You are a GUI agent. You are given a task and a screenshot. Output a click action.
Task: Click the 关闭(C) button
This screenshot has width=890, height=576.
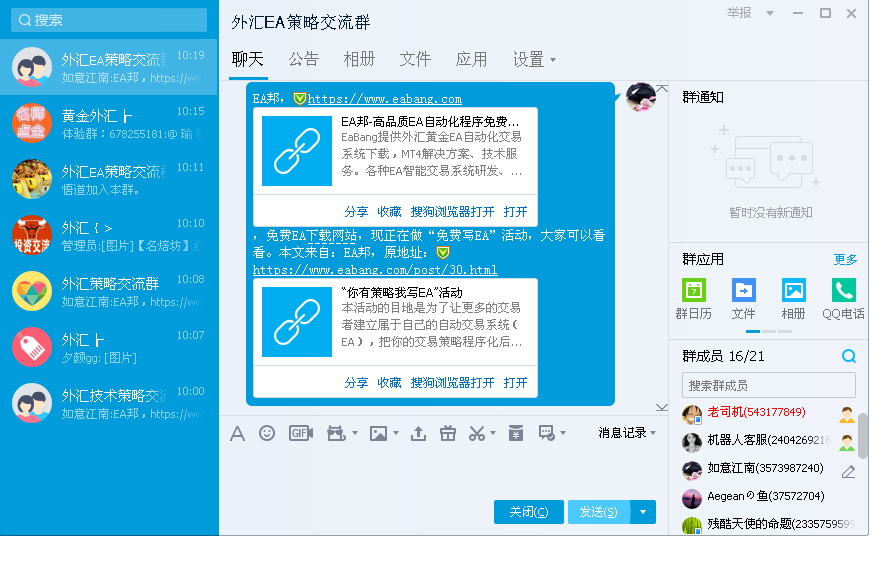[528, 512]
